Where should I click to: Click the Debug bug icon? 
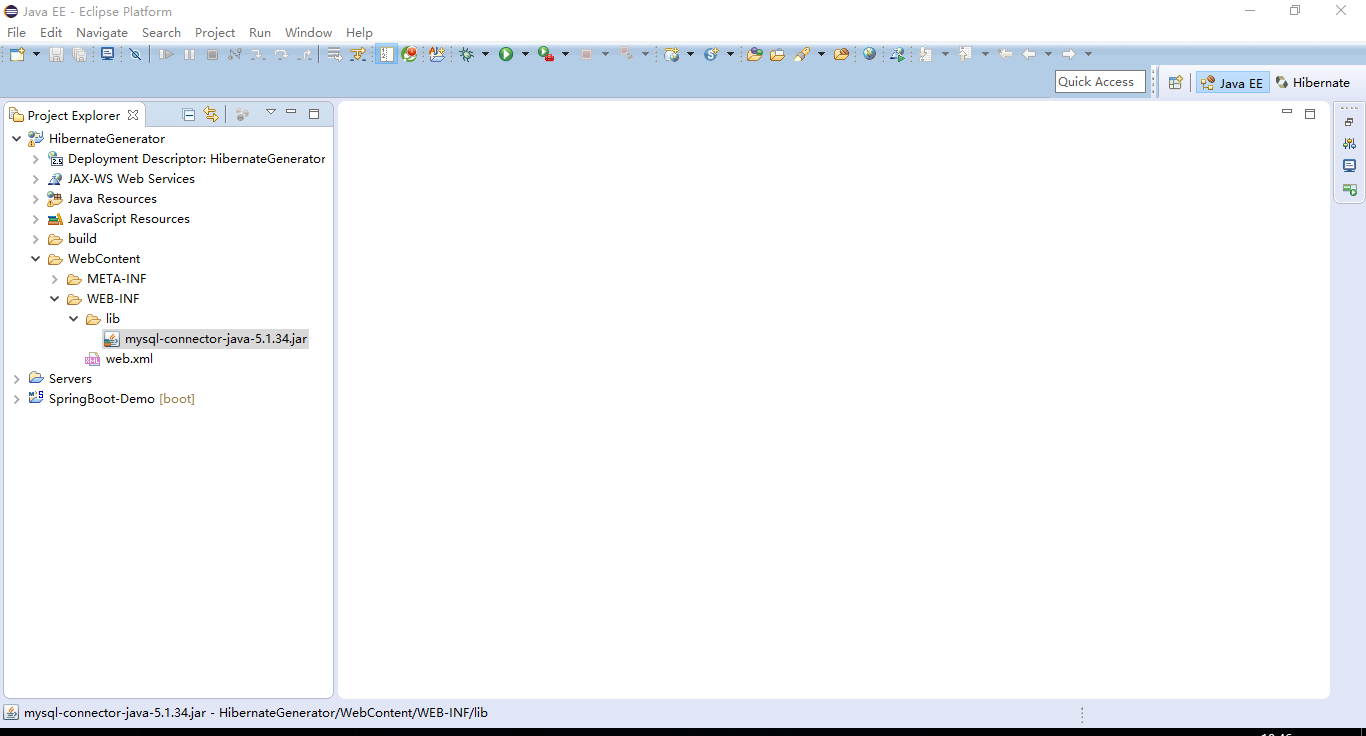pos(466,54)
